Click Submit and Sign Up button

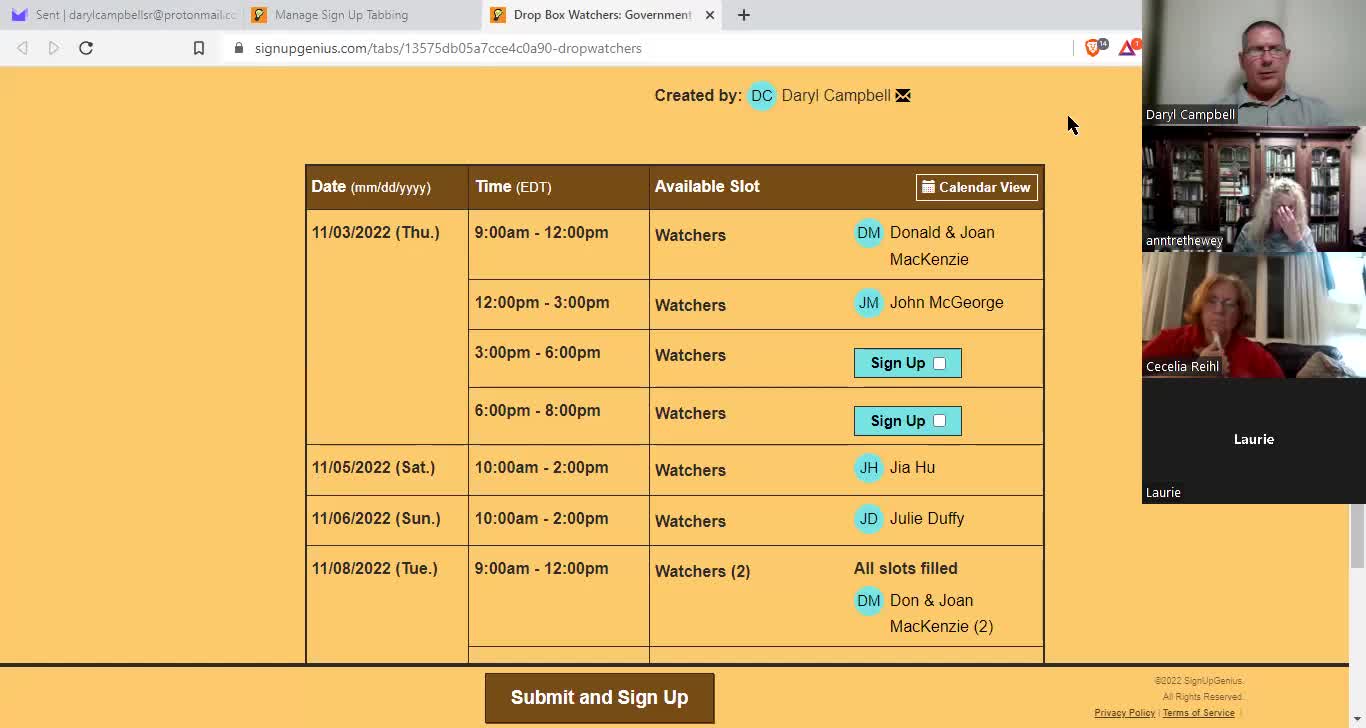[x=600, y=698]
